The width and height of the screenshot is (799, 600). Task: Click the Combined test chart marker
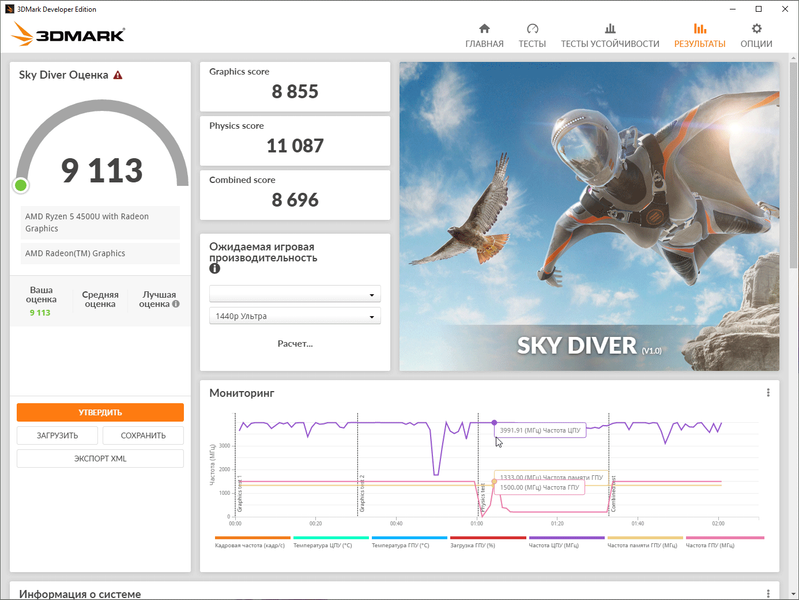614,493
